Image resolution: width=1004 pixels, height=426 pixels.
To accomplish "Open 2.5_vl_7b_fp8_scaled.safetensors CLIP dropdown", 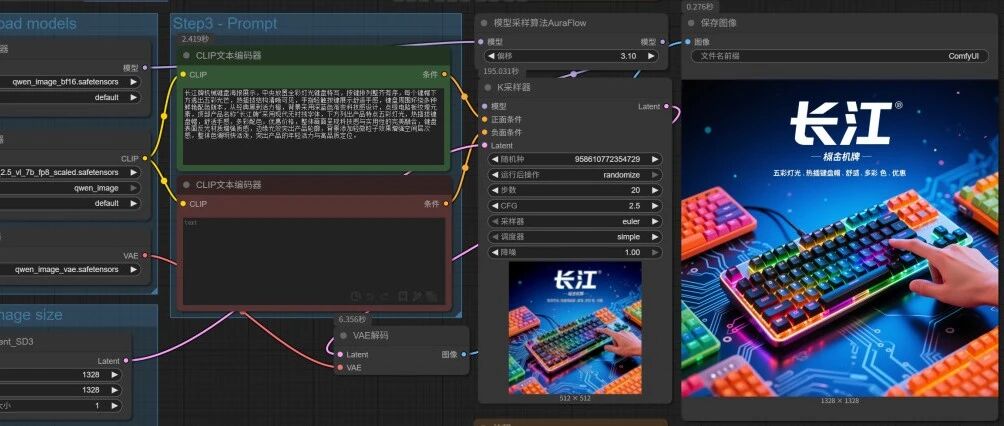I will [x=70, y=172].
